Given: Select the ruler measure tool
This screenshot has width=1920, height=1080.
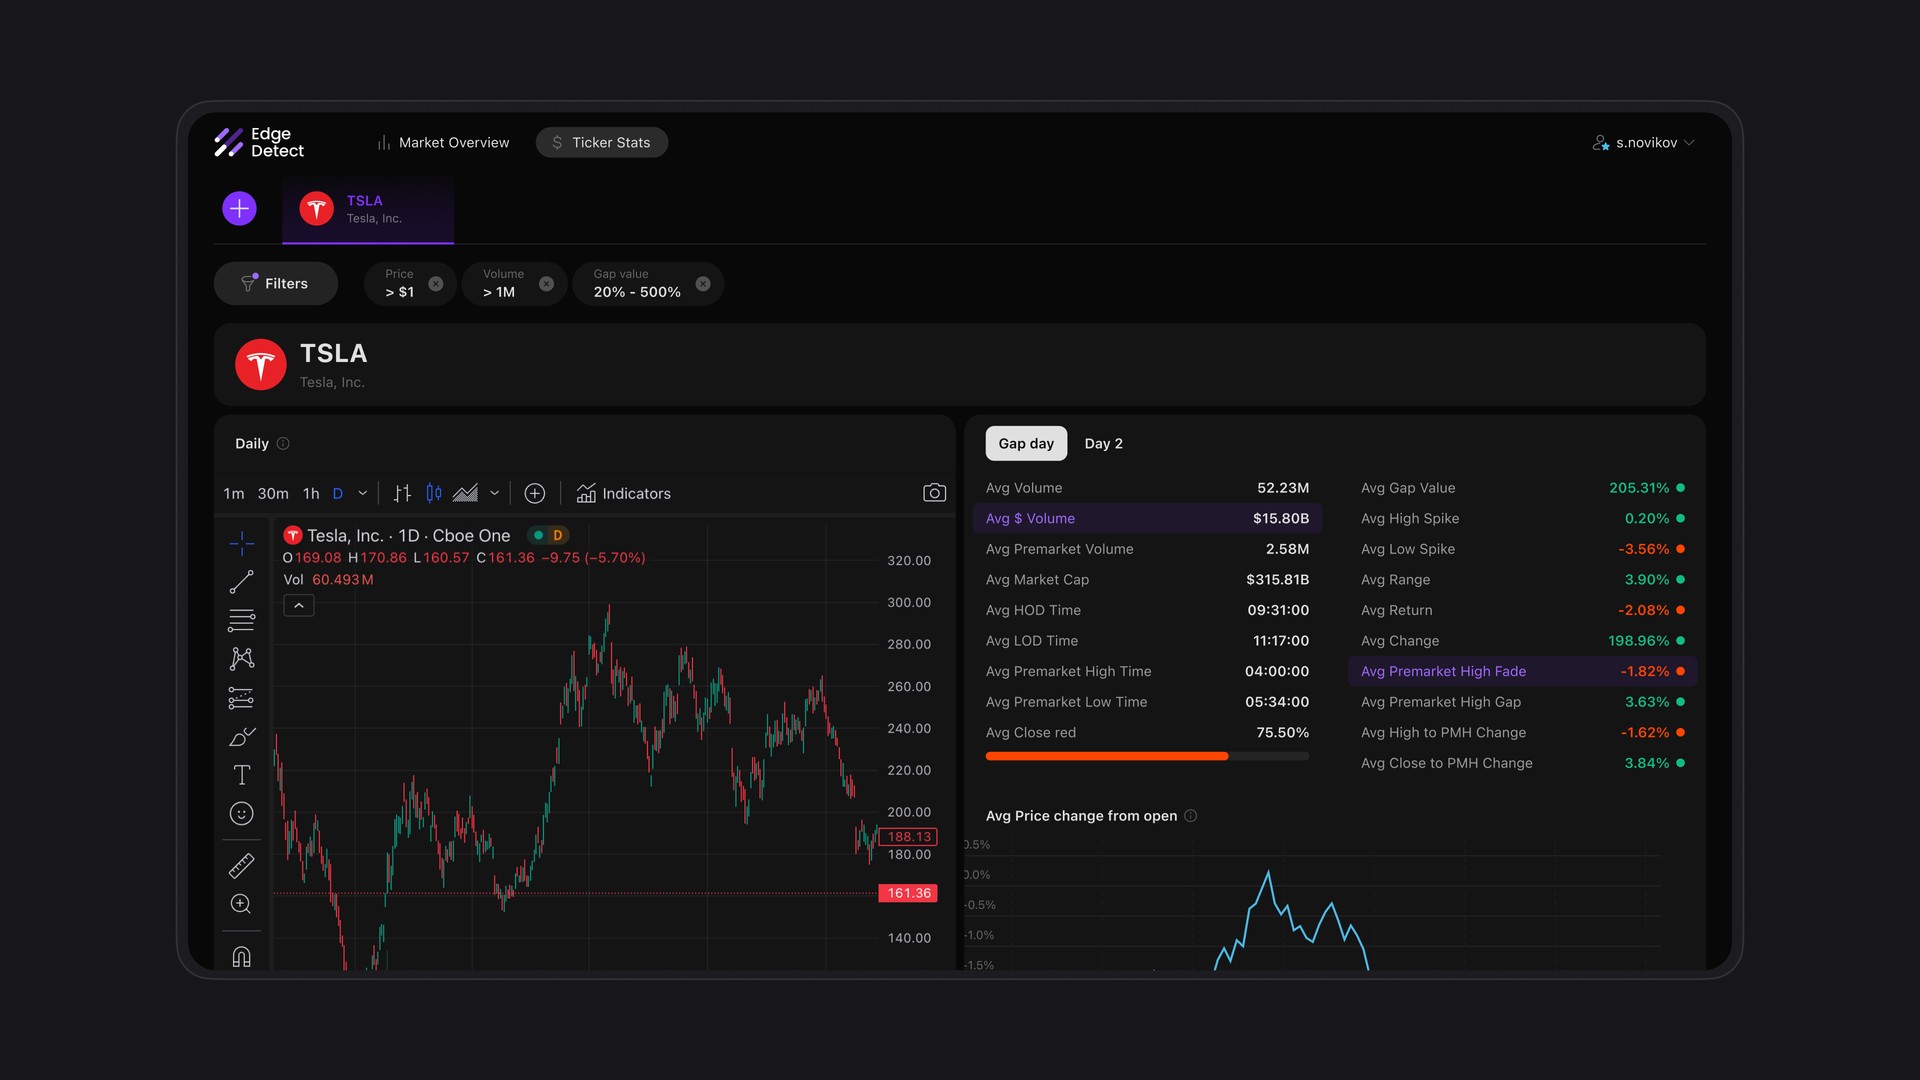Looking at the screenshot, I should 242,865.
